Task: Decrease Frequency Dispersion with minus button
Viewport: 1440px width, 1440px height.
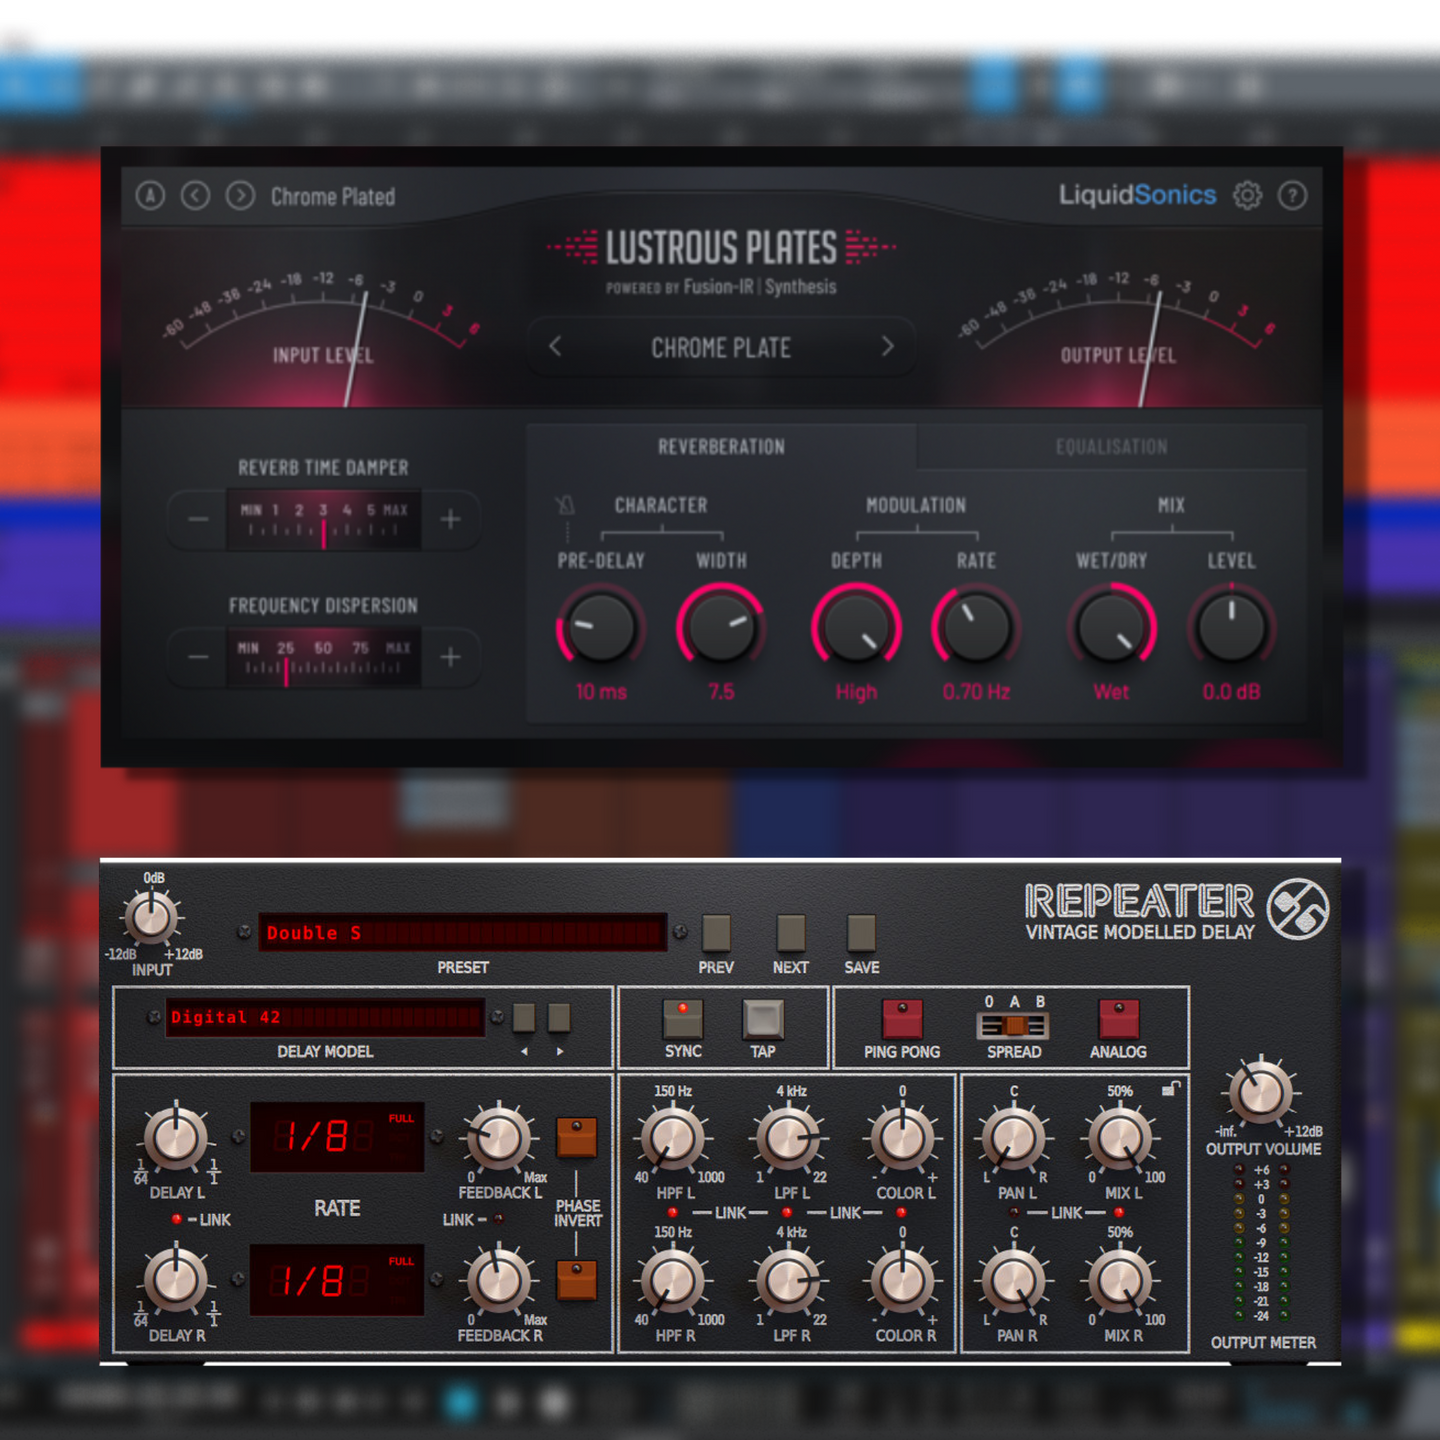Action: pyautogui.click(x=198, y=657)
